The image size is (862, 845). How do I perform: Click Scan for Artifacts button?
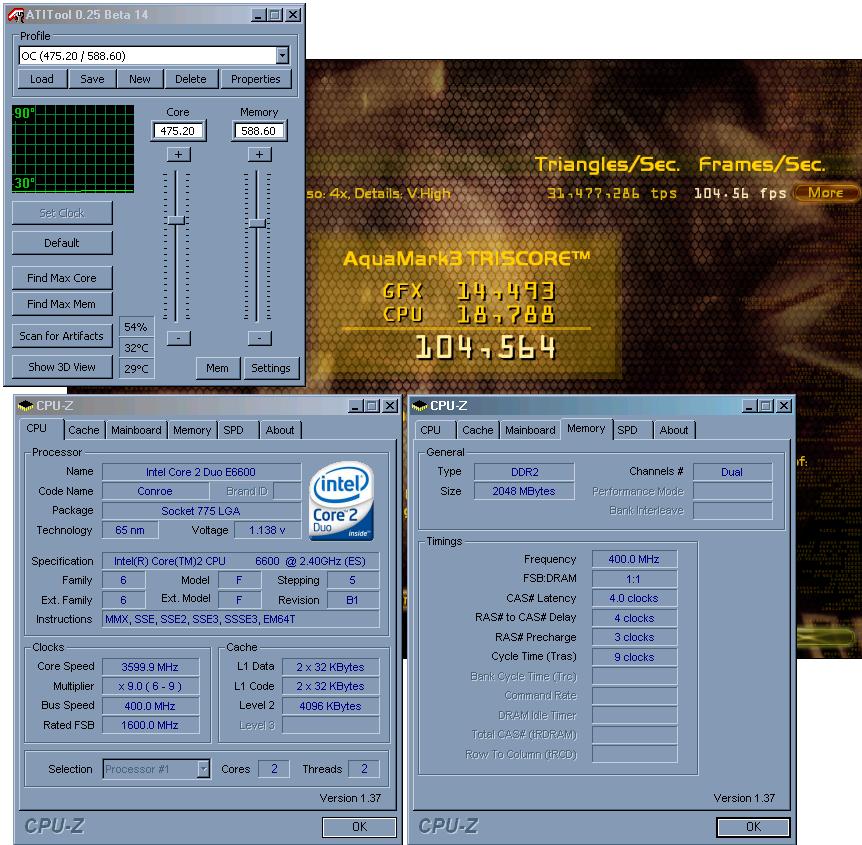click(62, 336)
